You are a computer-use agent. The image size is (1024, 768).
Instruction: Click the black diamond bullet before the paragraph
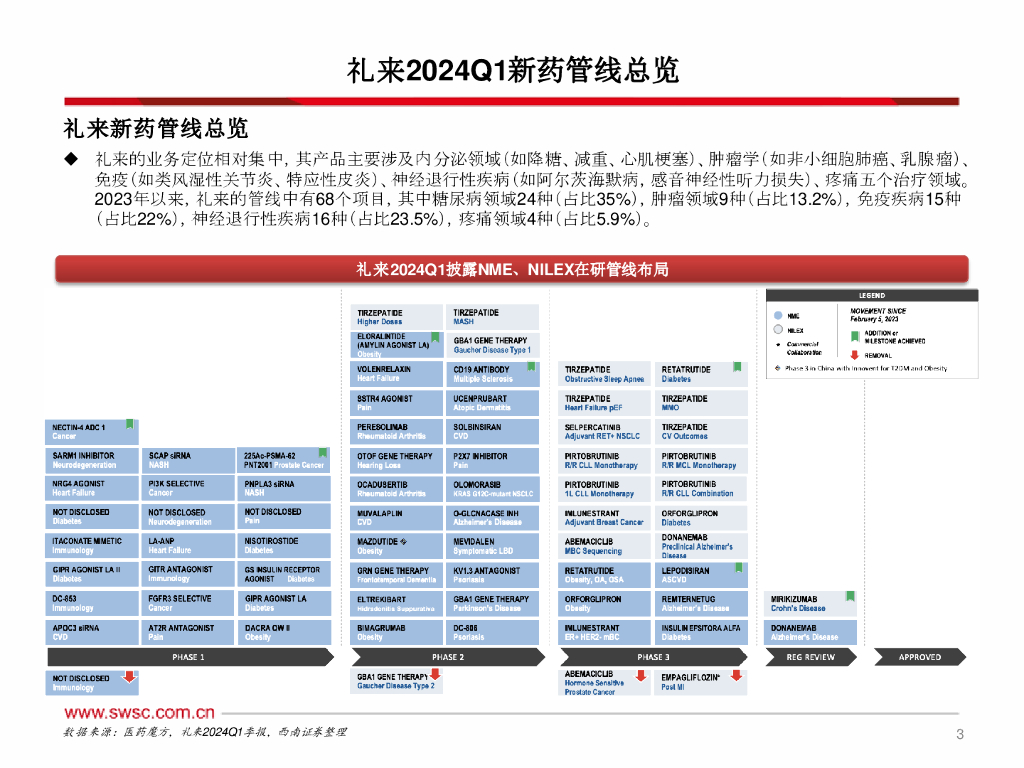tap(71, 159)
